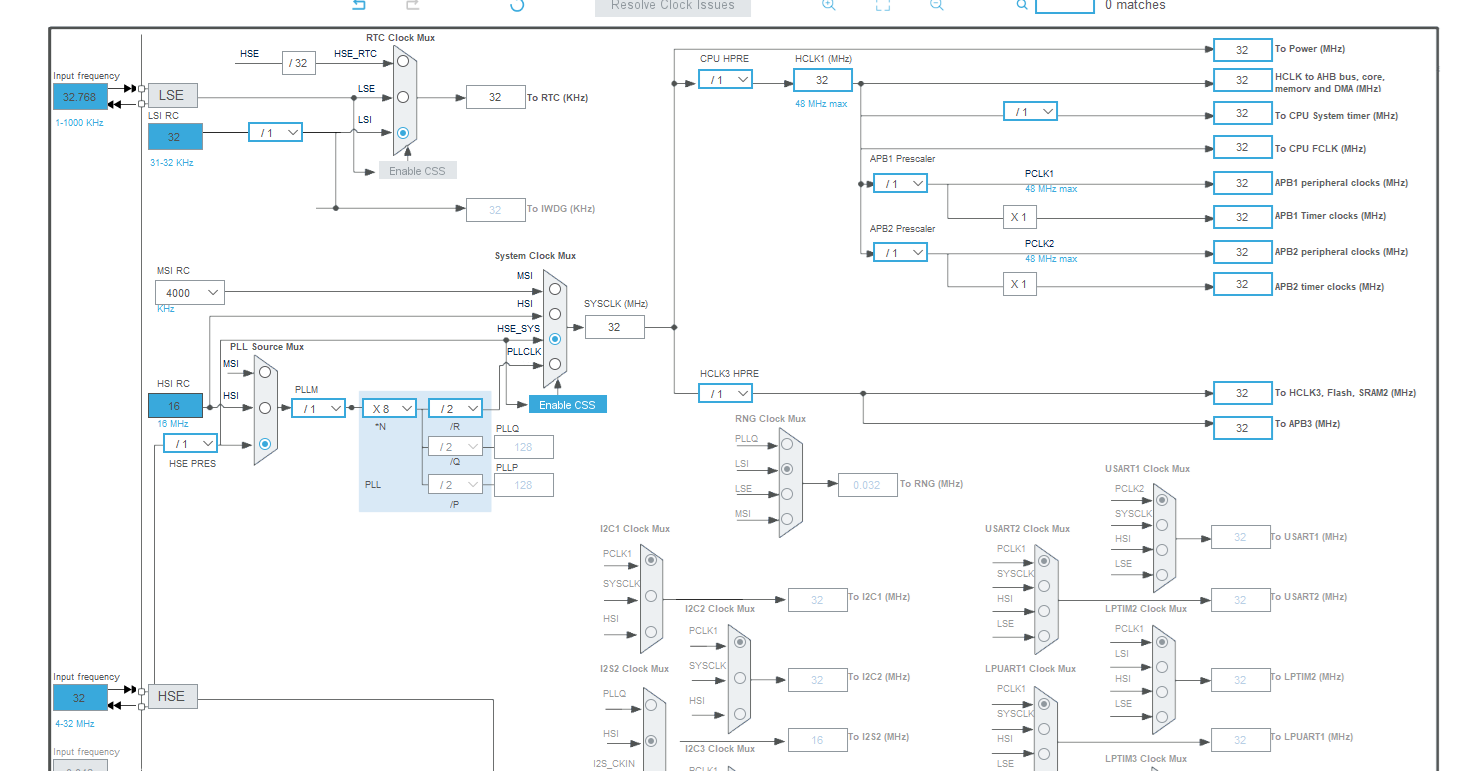Open the APB1 Prescaler dropdown
The width and height of the screenshot is (1469, 771).
[x=900, y=184]
